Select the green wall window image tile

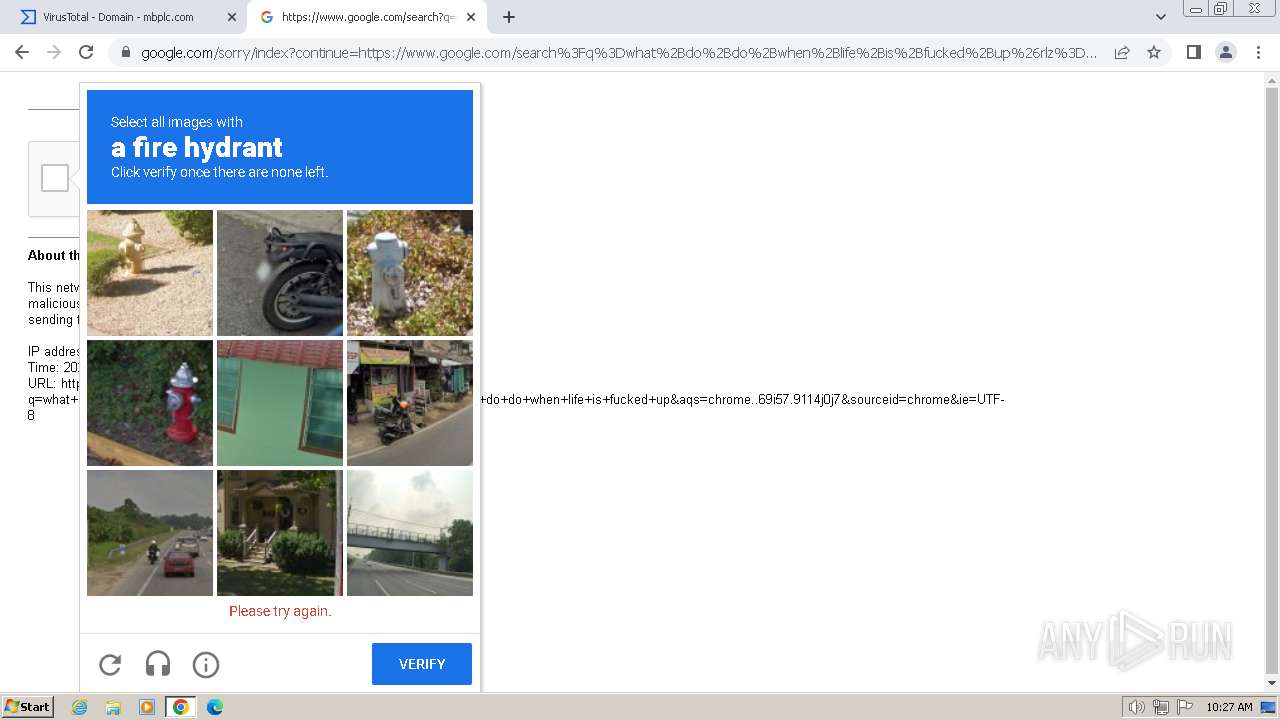pos(280,403)
